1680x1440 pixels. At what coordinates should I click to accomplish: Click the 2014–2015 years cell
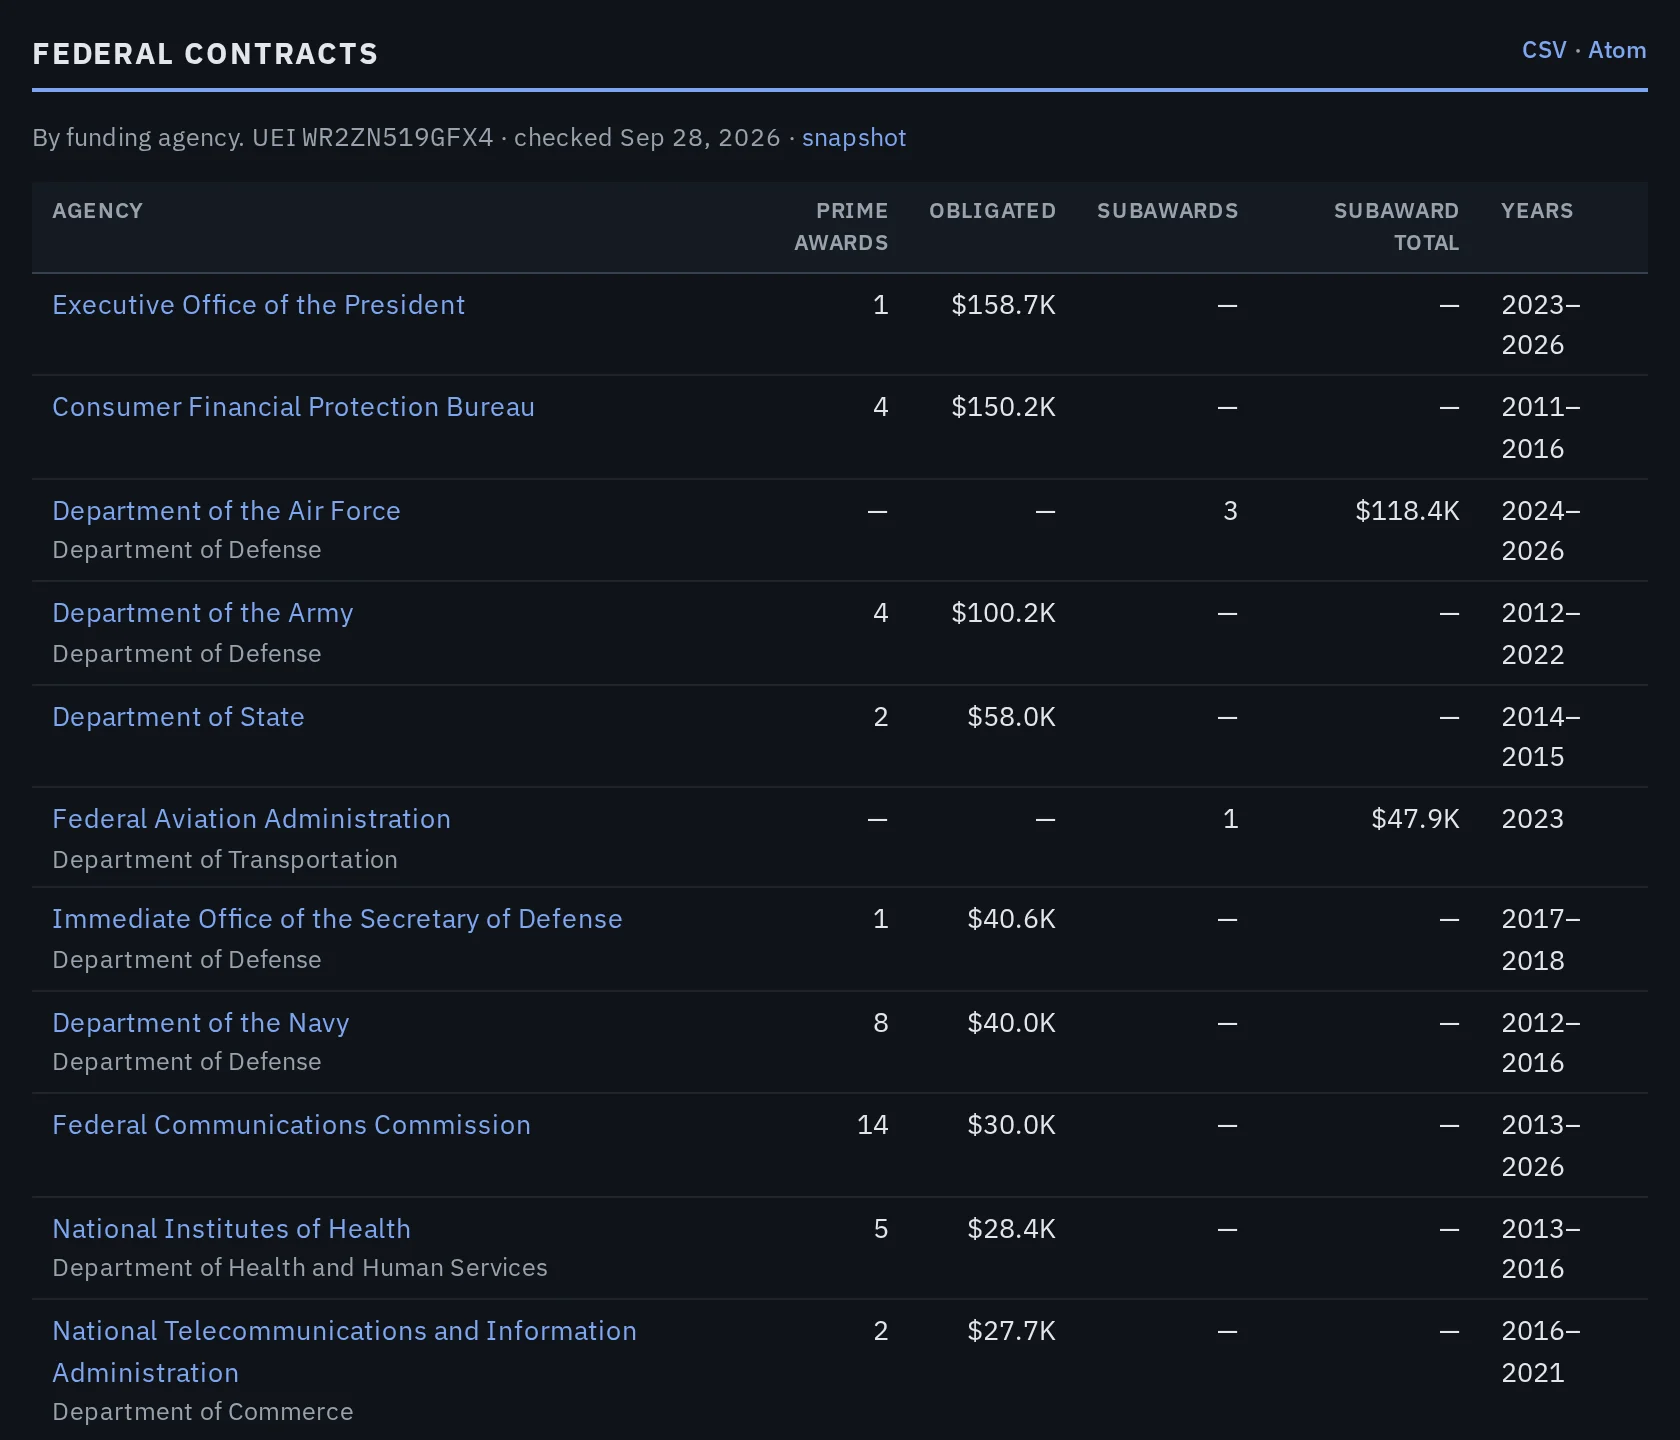click(x=1541, y=737)
